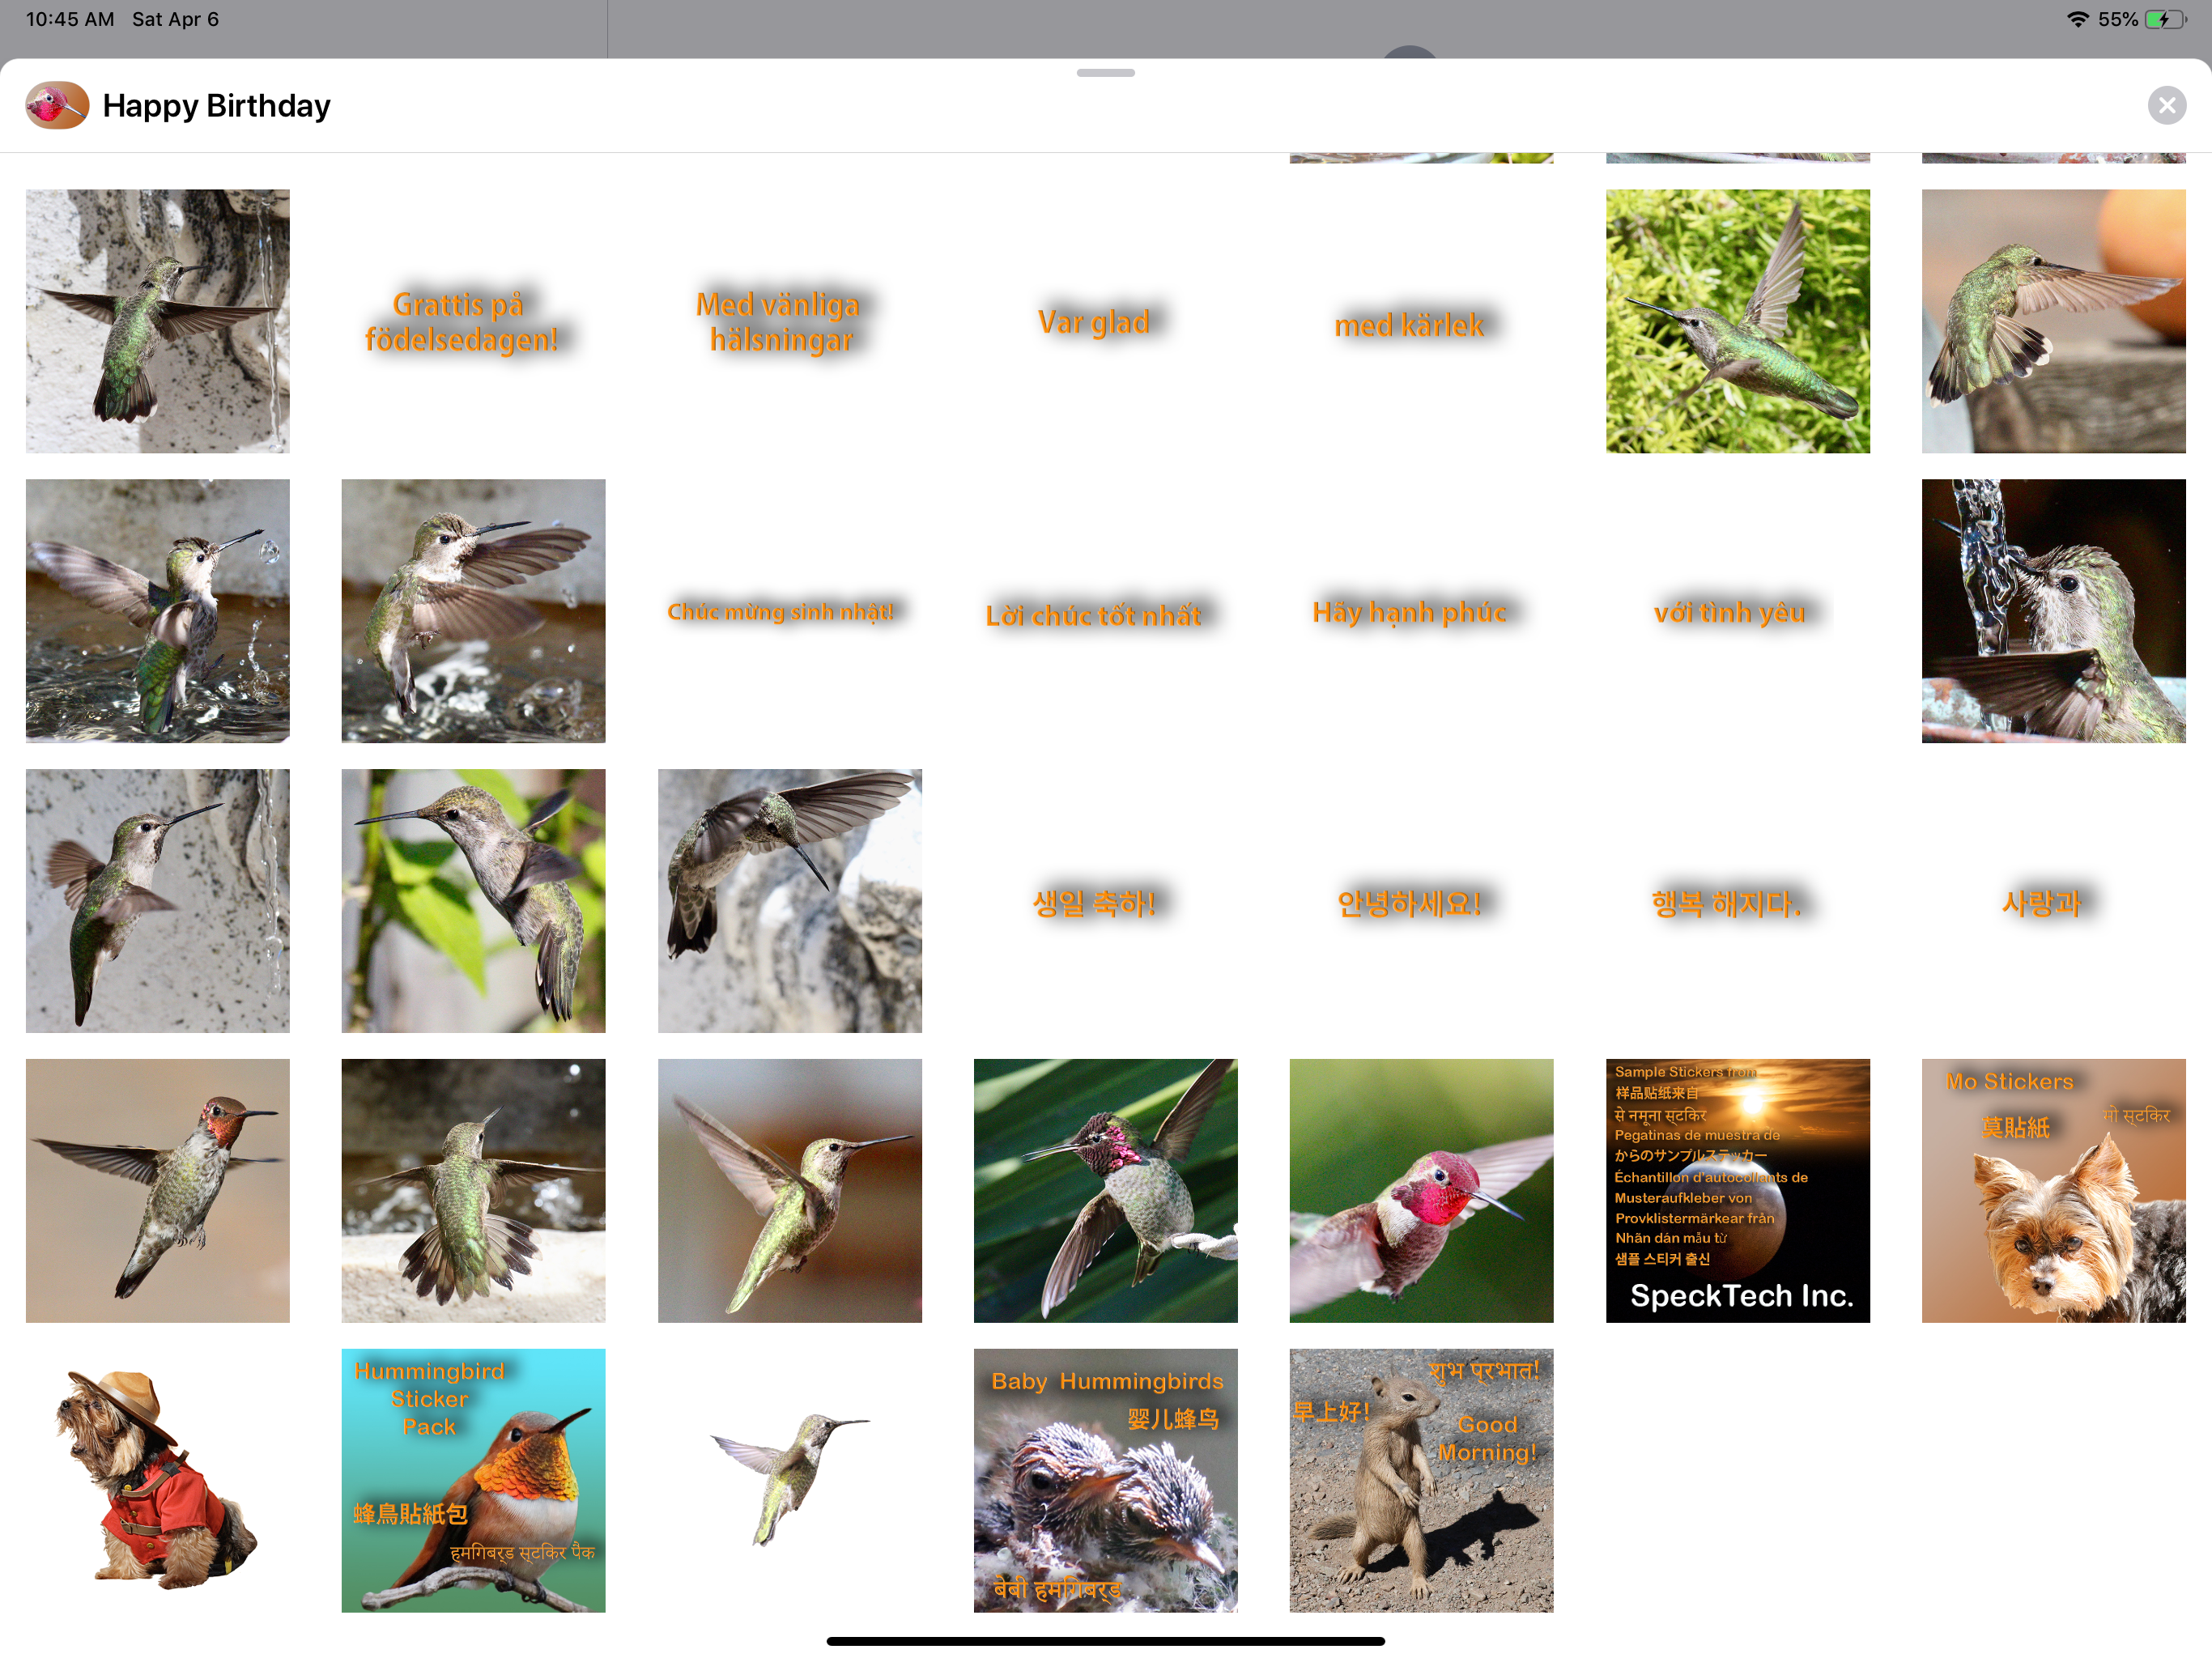Tap the '안녕하세요!' sticker
Image resolution: width=2212 pixels, height=1658 pixels.
[x=1409, y=903]
